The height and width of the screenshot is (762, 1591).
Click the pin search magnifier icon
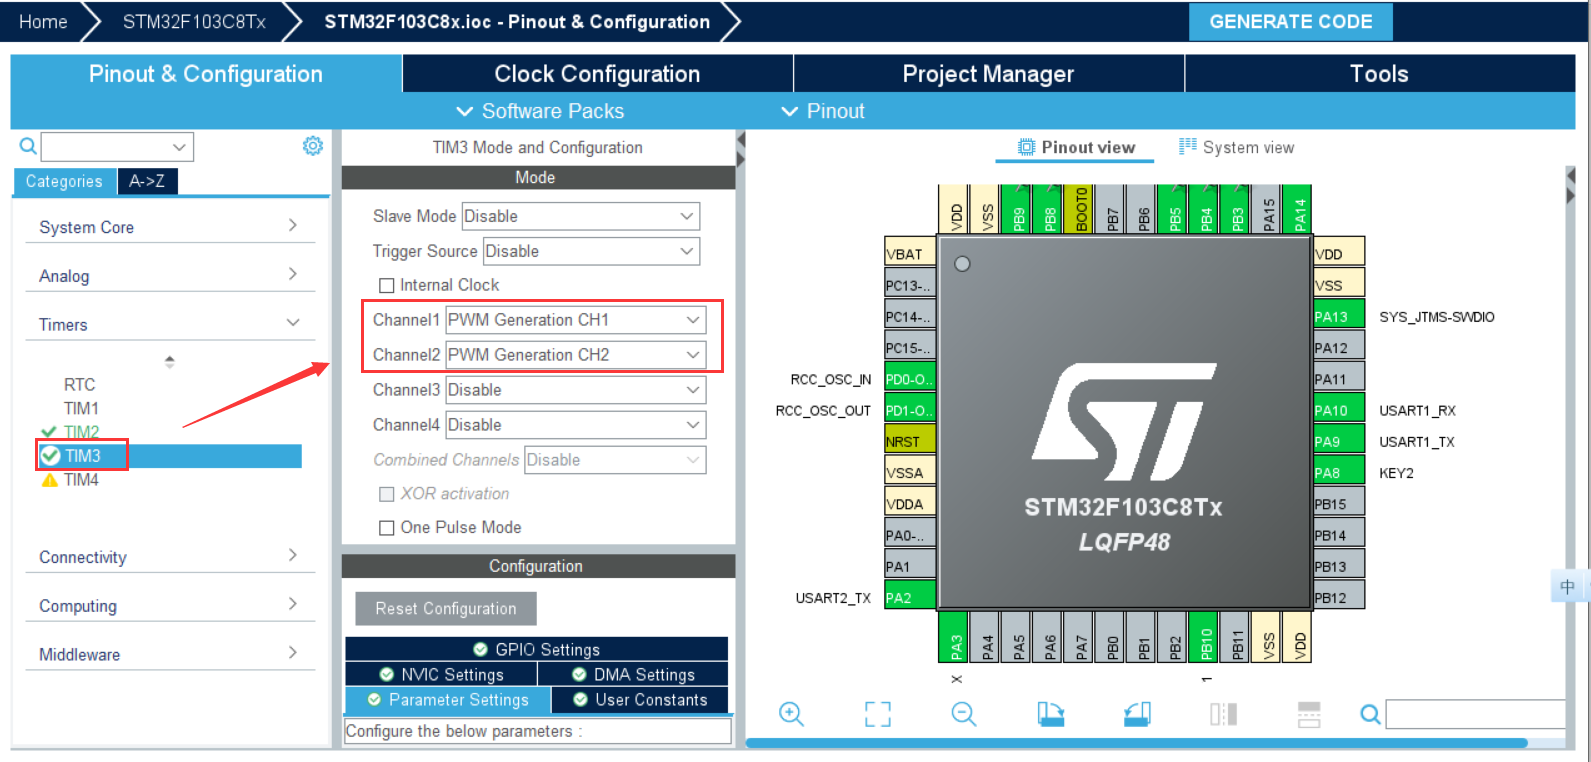[1370, 714]
